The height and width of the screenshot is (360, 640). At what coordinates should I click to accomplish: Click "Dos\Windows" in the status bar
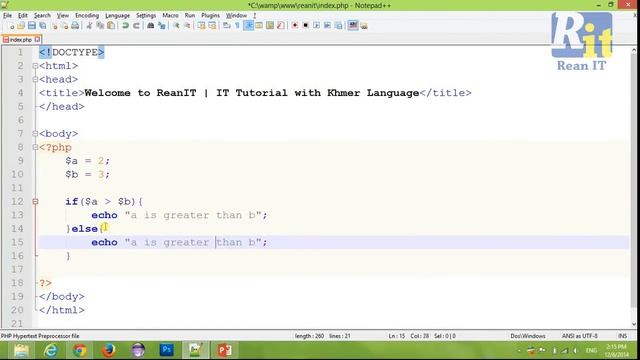(528, 336)
